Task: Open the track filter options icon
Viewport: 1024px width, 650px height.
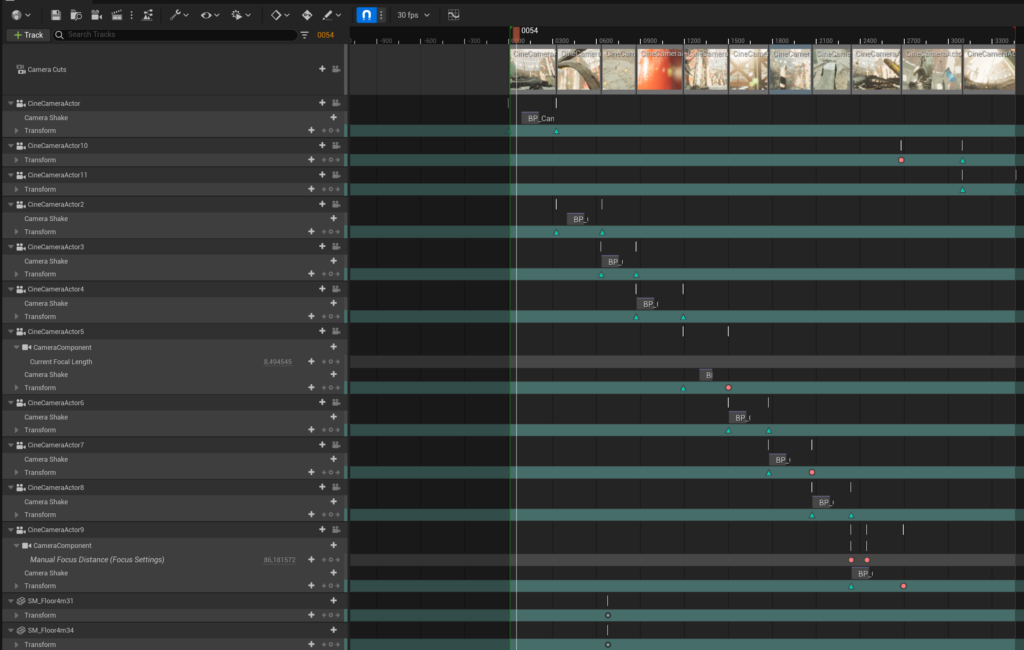Action: click(304, 35)
